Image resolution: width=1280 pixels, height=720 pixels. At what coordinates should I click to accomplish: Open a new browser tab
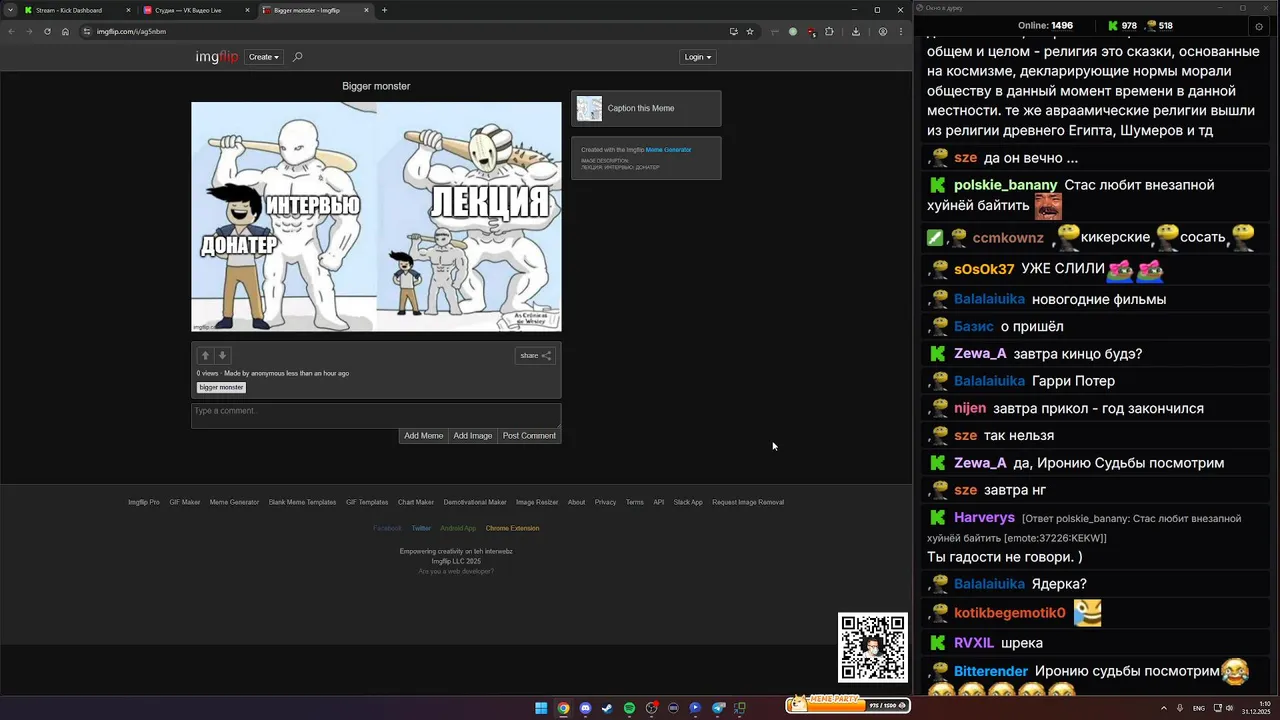pyautogui.click(x=384, y=10)
